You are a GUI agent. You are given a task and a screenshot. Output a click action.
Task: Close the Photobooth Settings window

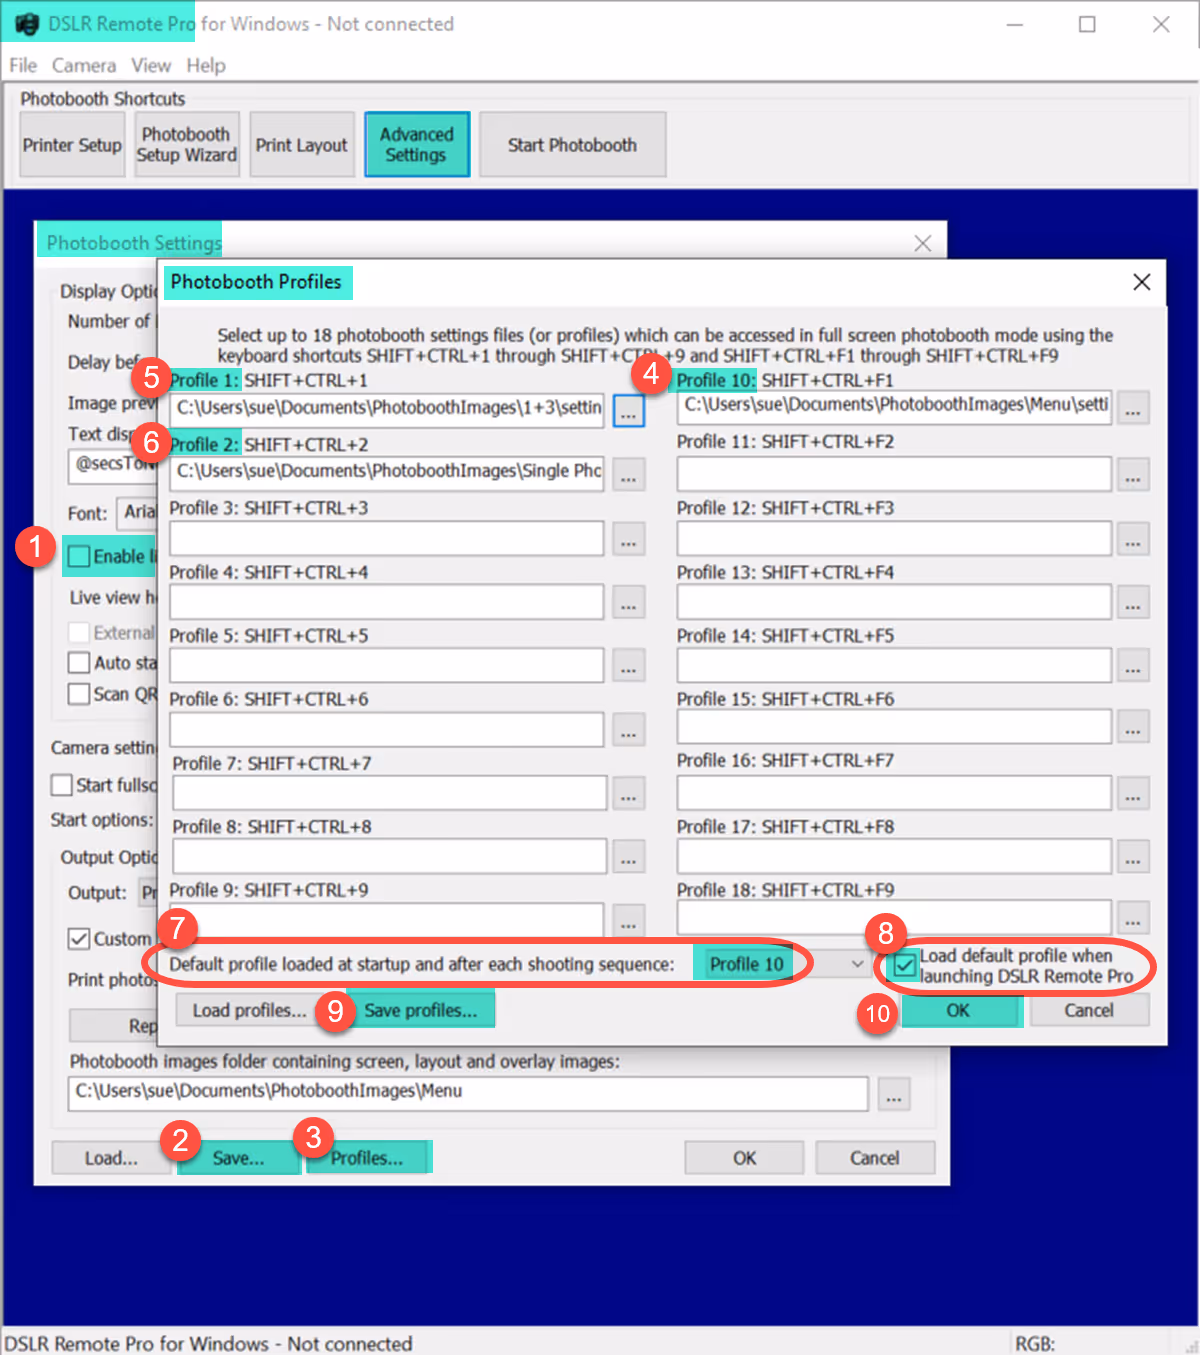coord(923,243)
